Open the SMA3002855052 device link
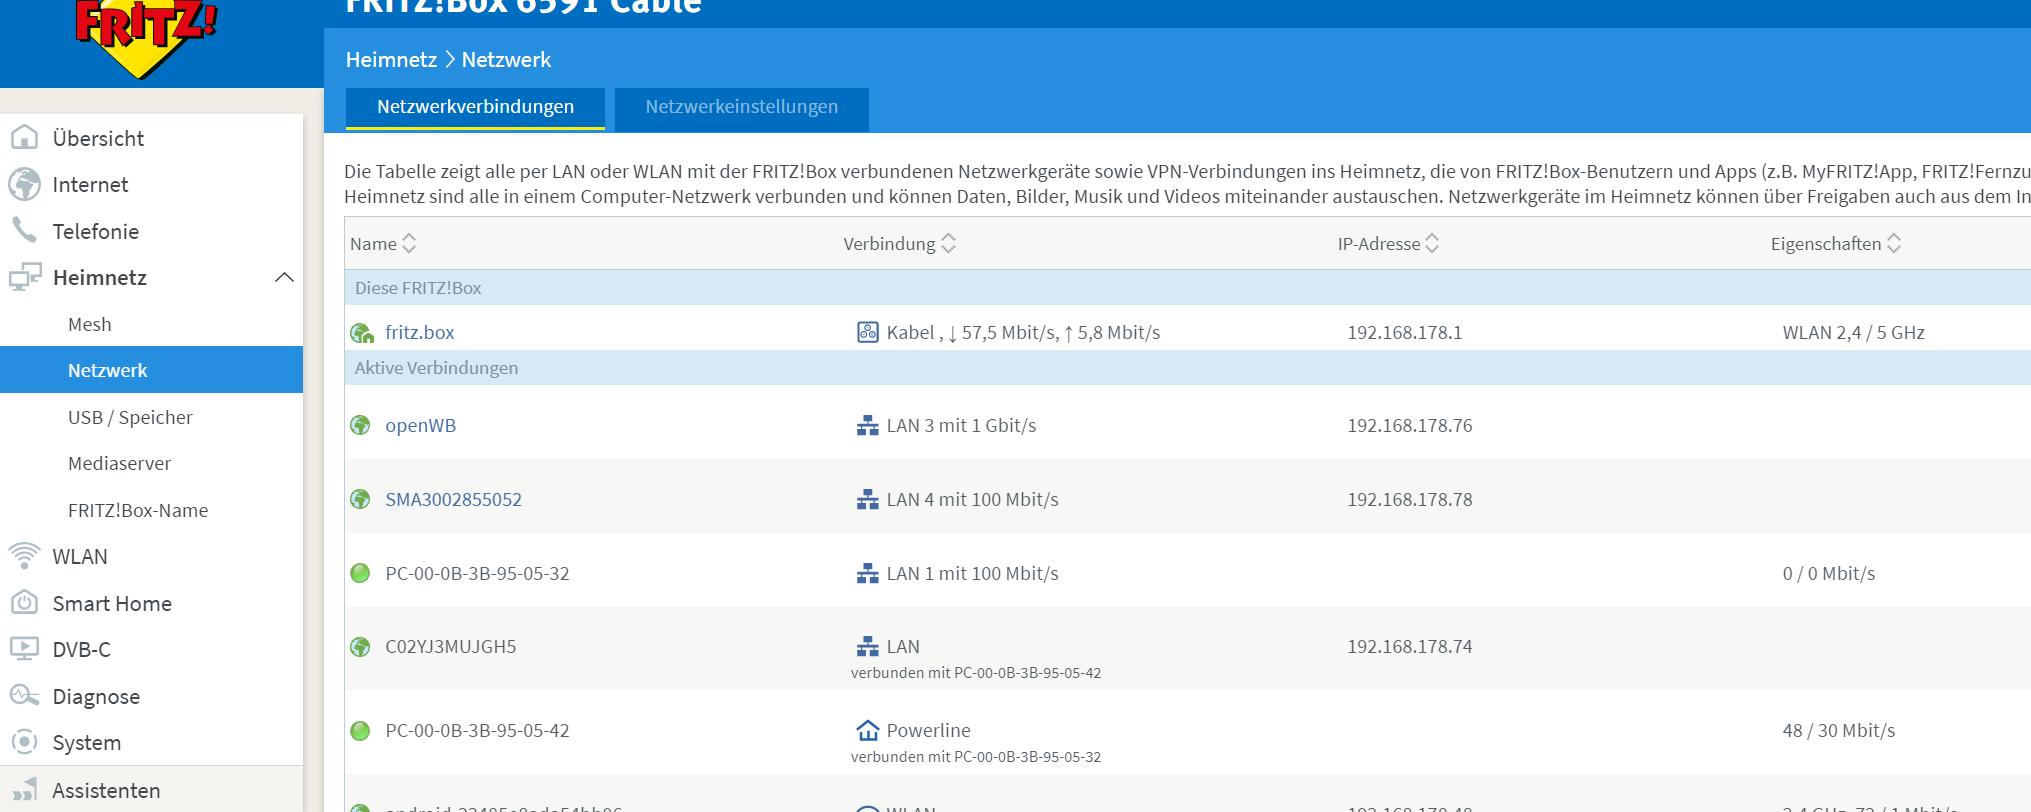The image size is (2031, 812). 453,499
